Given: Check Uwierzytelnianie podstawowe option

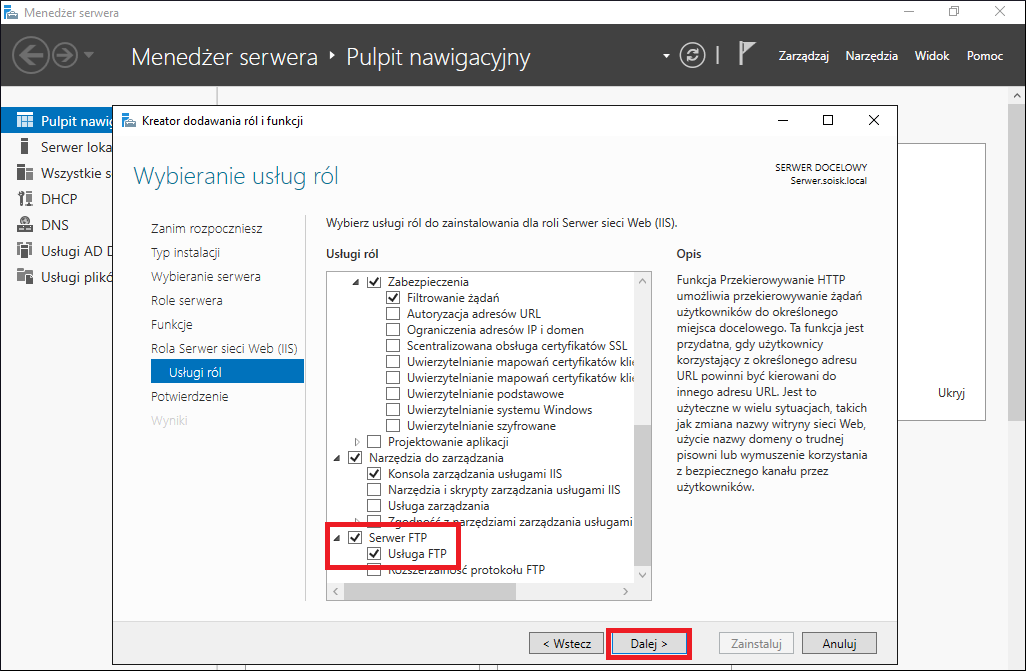Looking at the screenshot, I should (393, 393).
